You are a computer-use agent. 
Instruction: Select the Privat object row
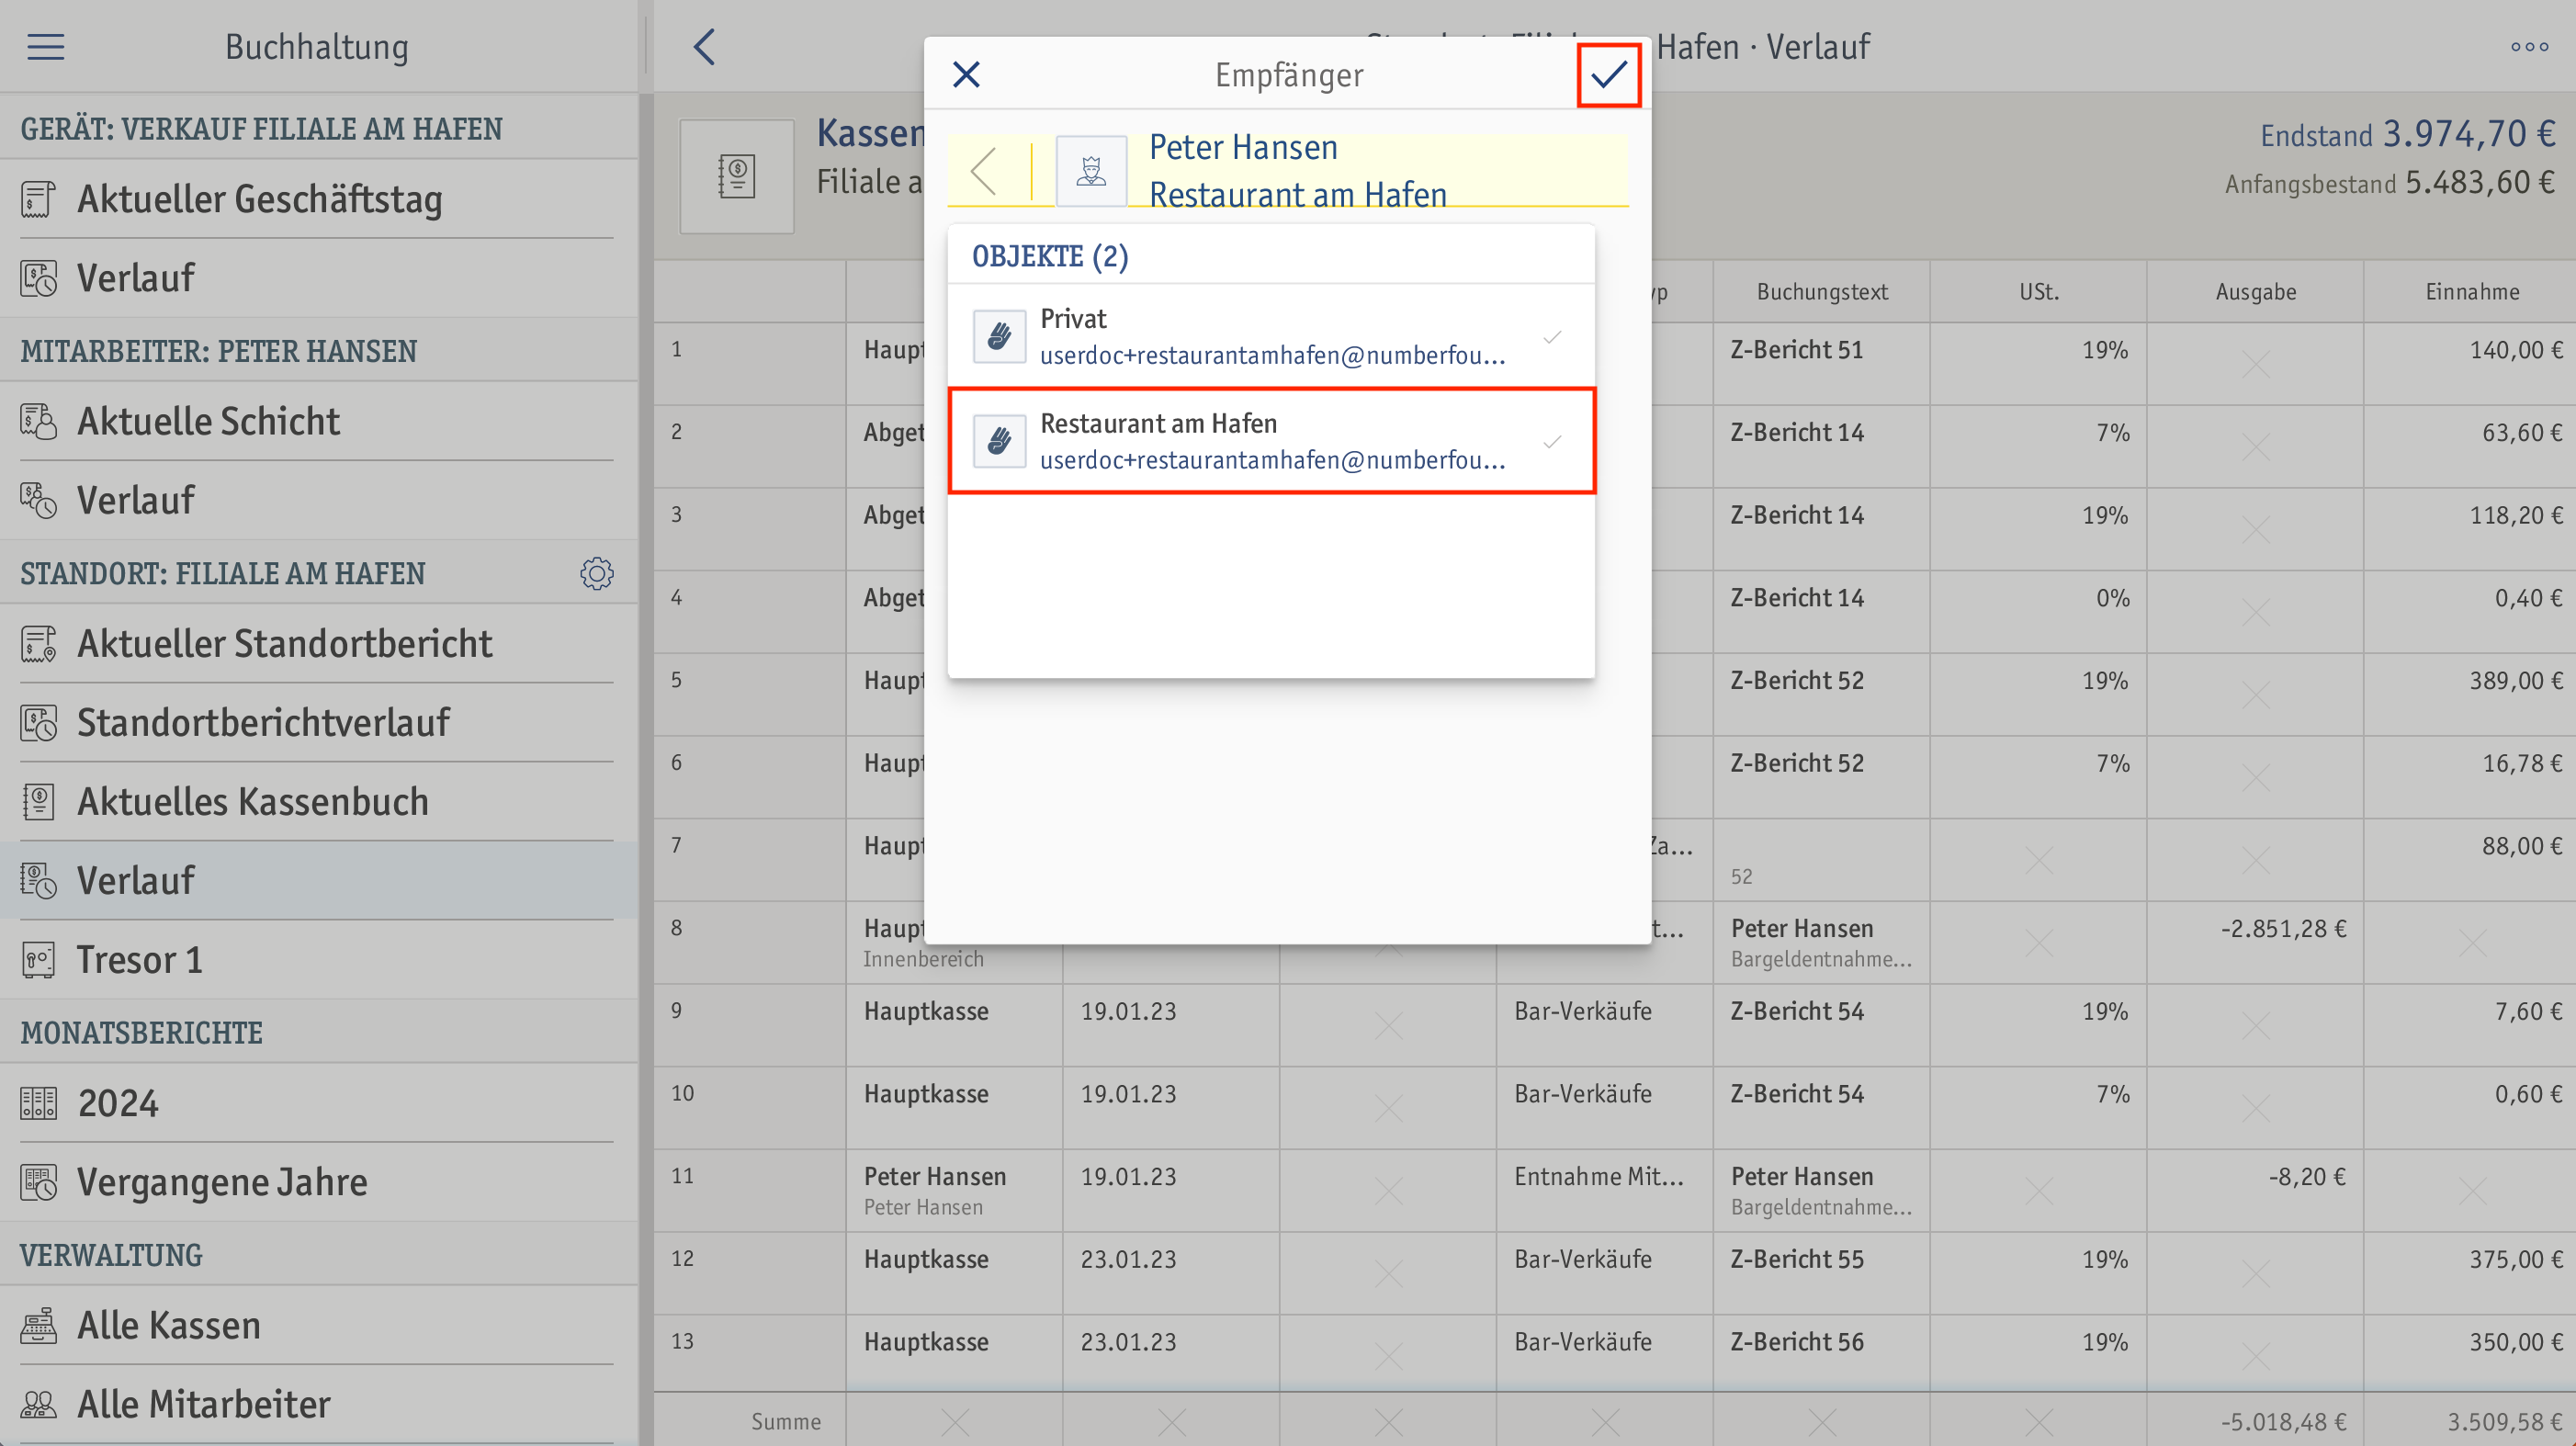tap(1271, 337)
